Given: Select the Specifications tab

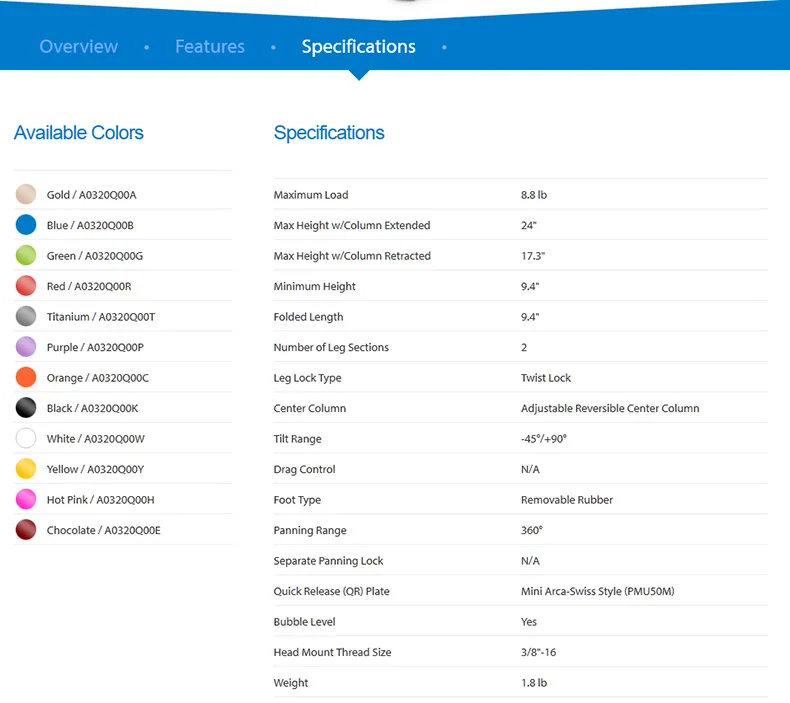Looking at the screenshot, I should [x=358, y=46].
